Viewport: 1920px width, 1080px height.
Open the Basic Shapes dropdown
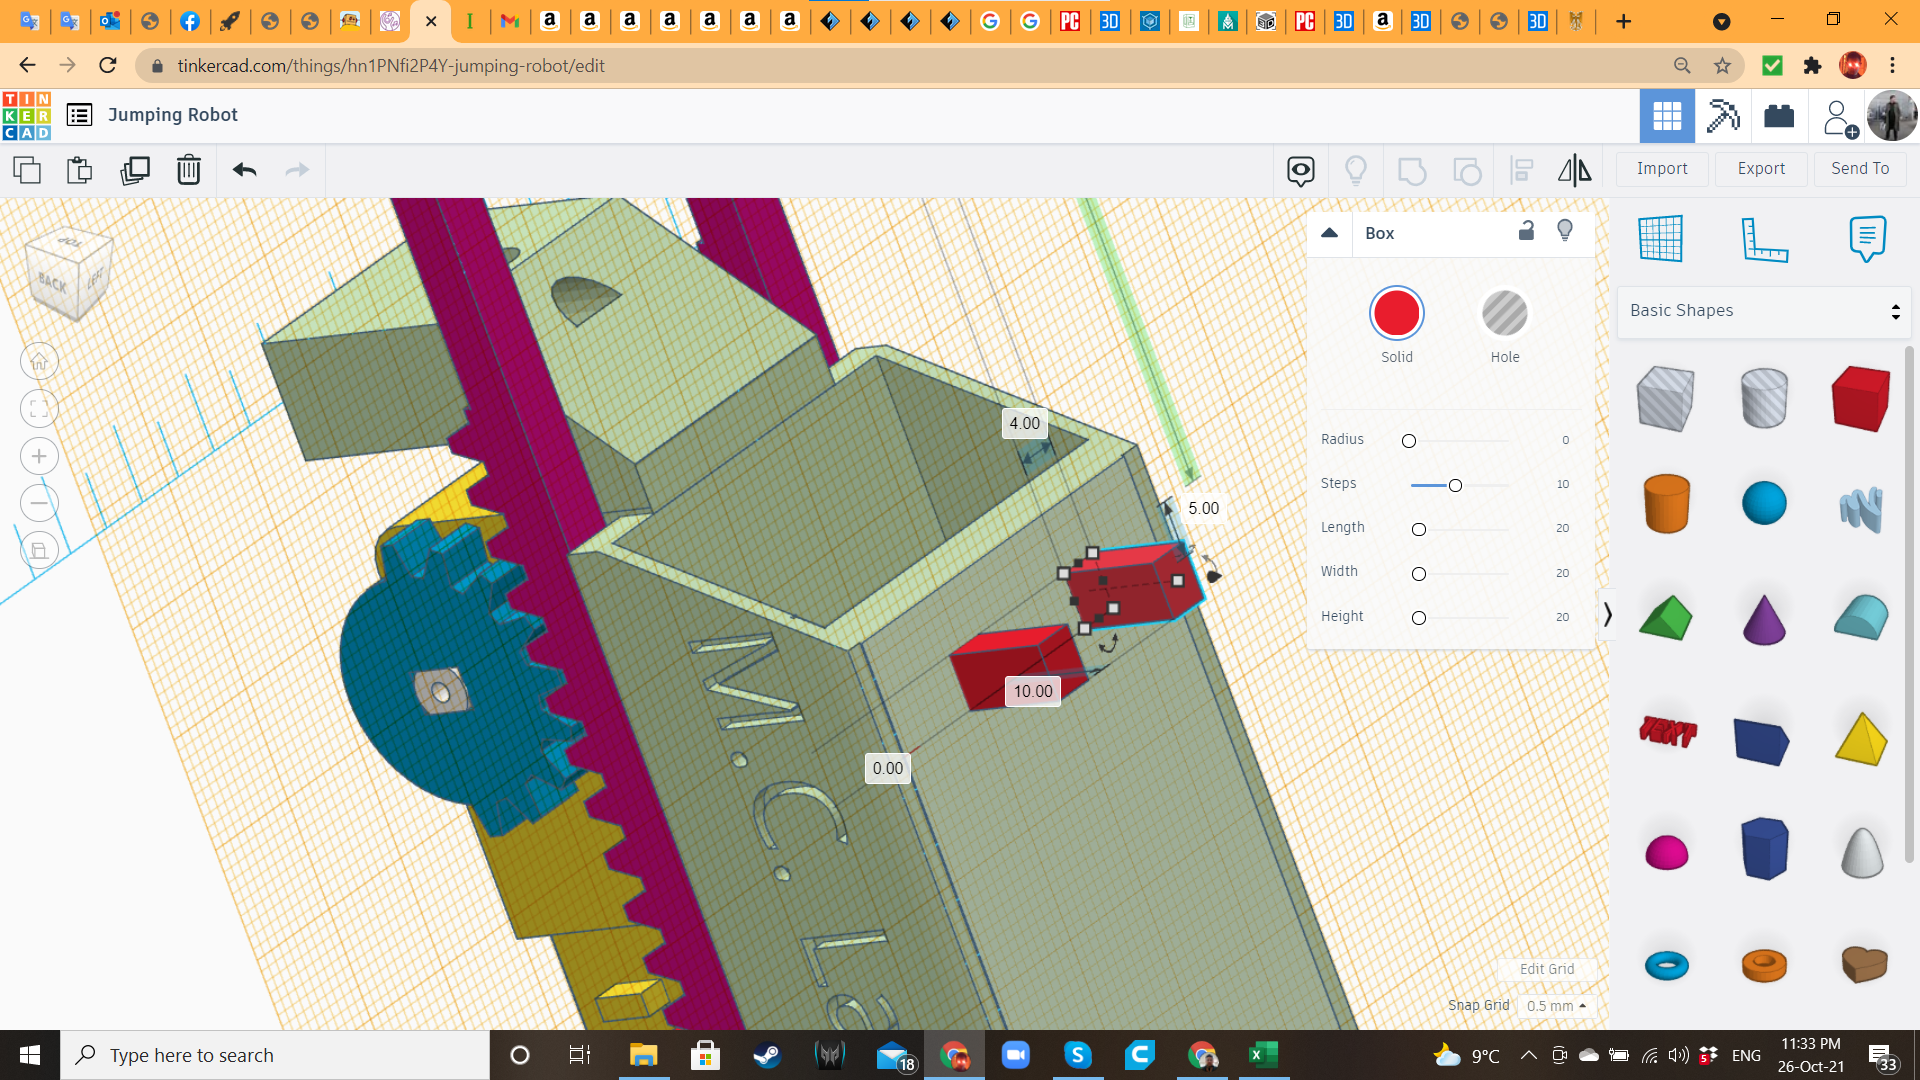(1763, 311)
